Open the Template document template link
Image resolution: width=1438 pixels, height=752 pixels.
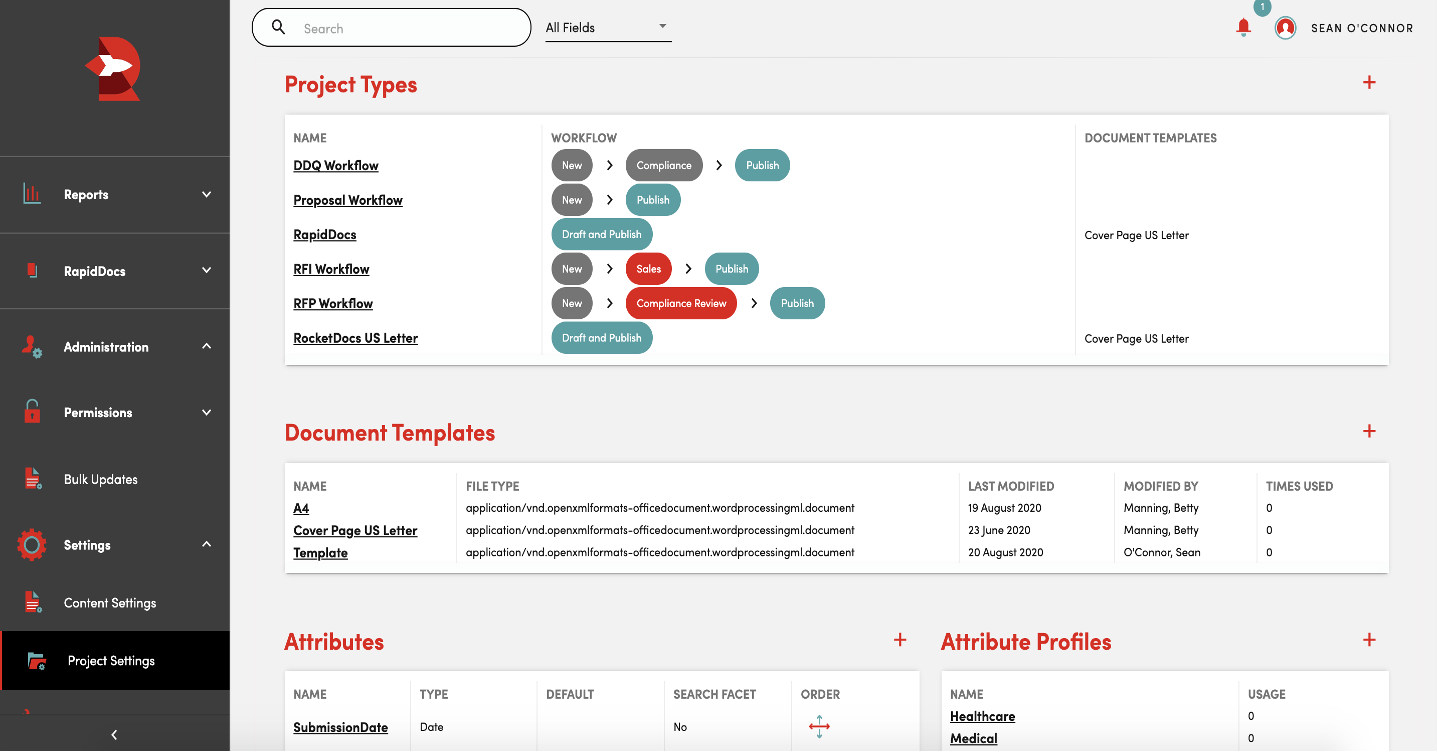click(320, 552)
